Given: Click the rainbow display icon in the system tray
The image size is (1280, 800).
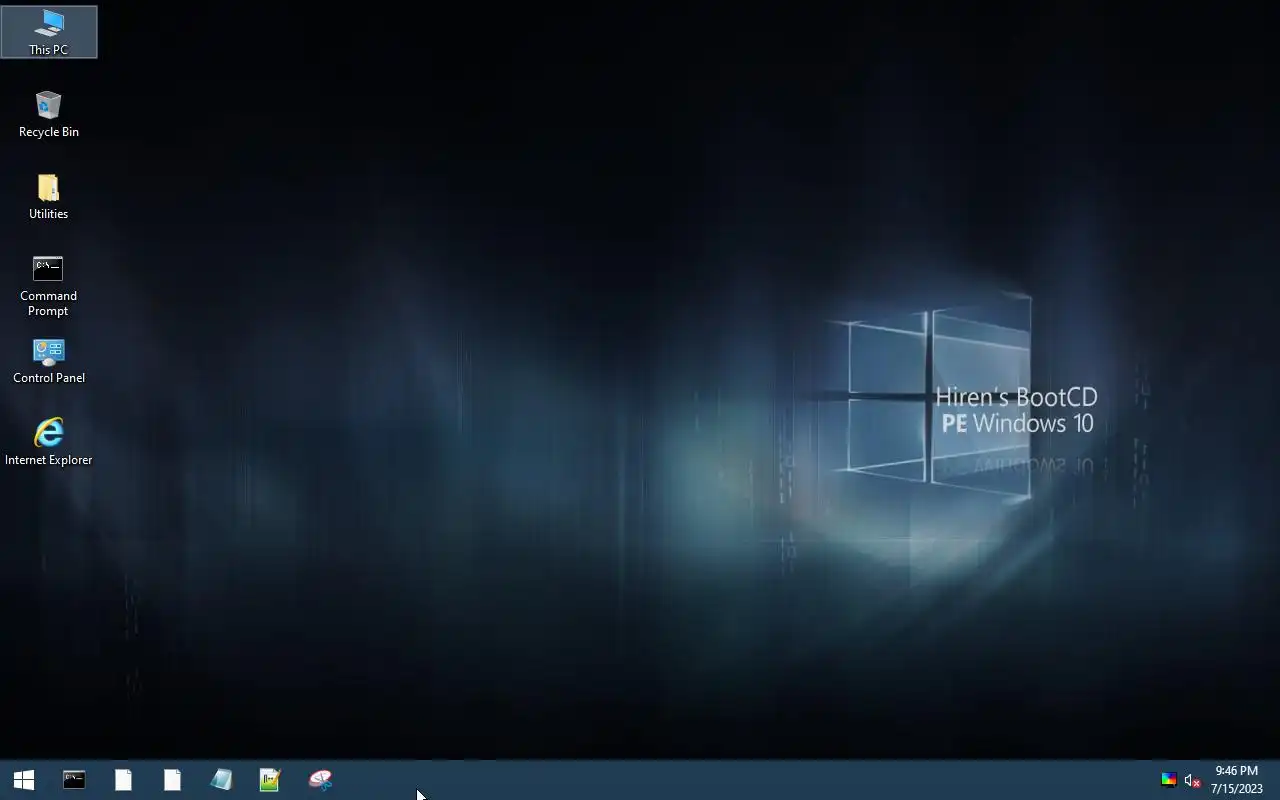Looking at the screenshot, I should [1168, 780].
